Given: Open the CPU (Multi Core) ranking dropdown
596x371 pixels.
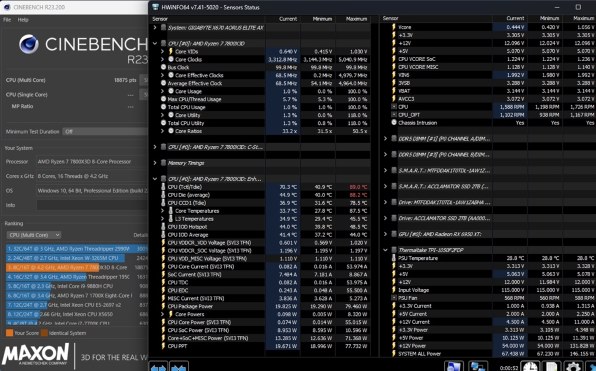Looking at the screenshot, I should (x=34, y=235).
